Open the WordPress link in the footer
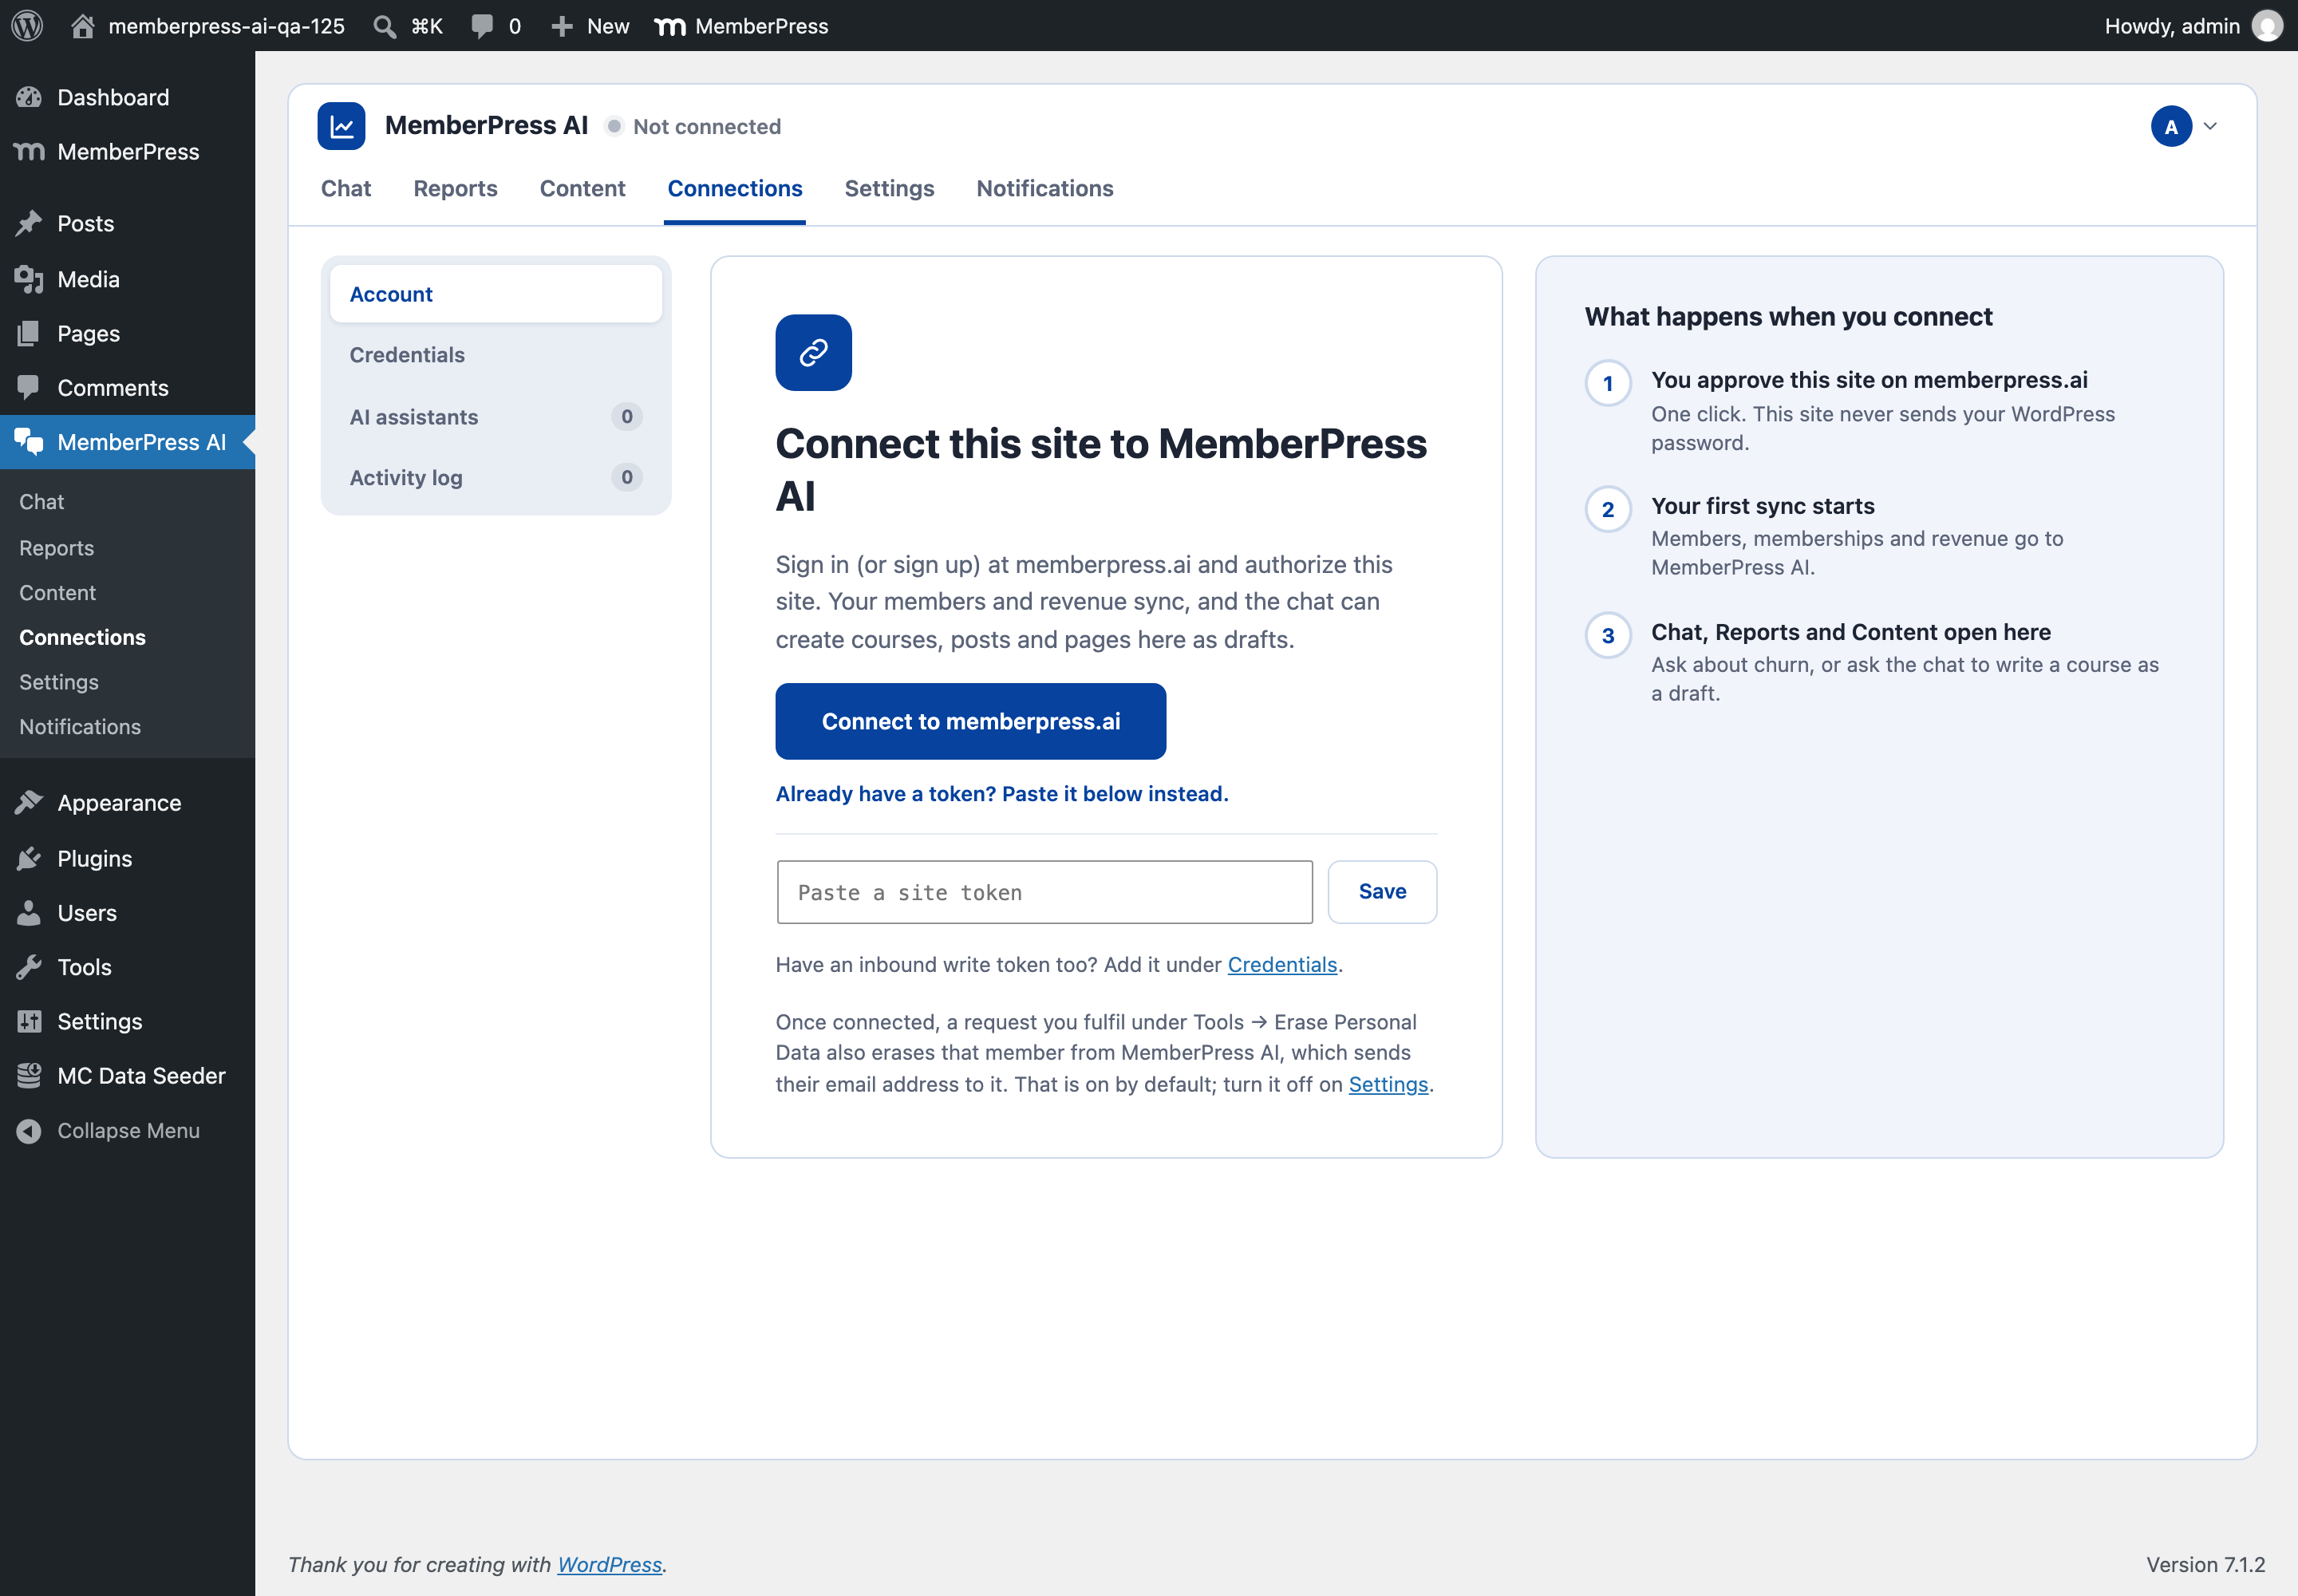This screenshot has height=1596, width=2298. coord(609,1564)
